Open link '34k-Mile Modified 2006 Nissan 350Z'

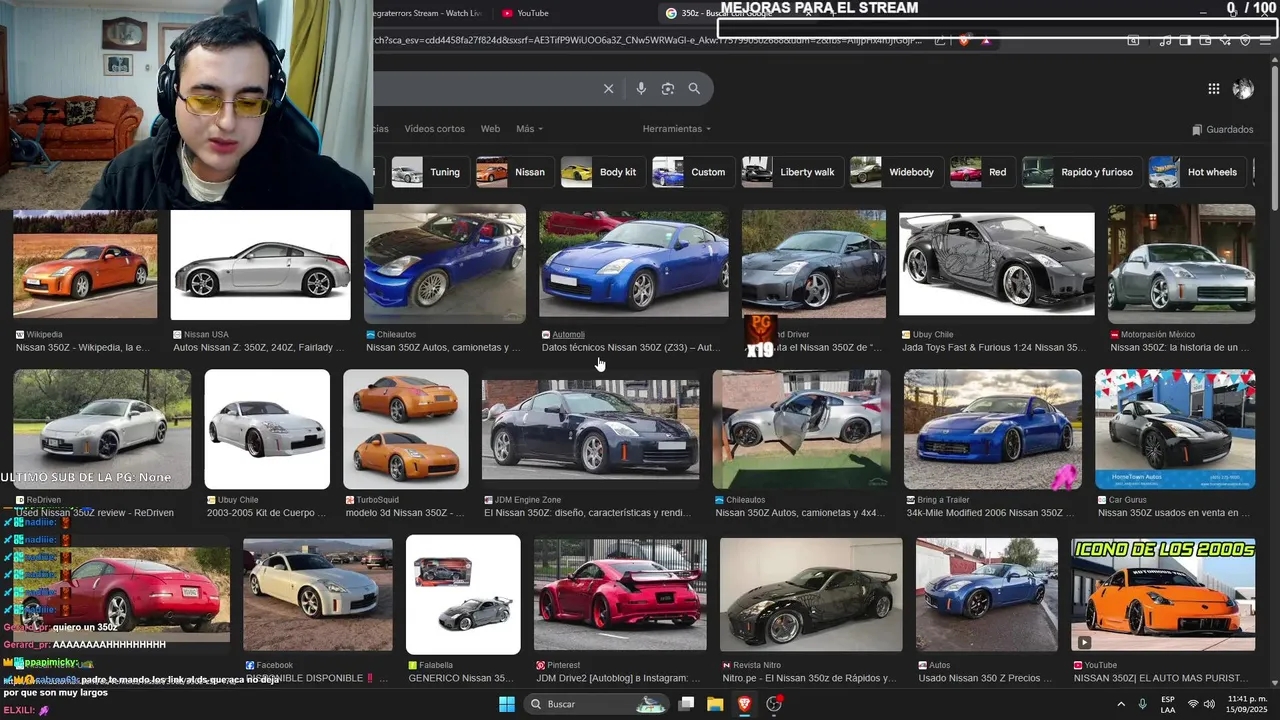[990, 513]
